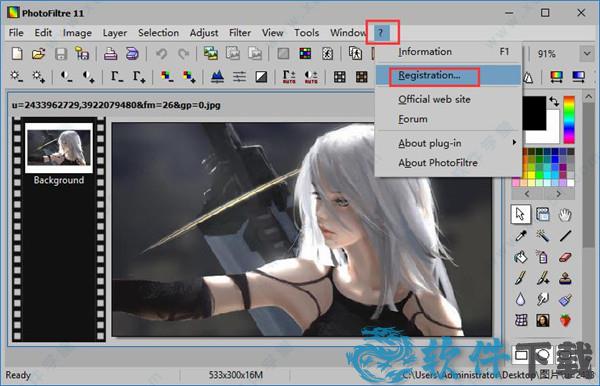
Task: Select the Background layer thumbnail
Action: 59,147
